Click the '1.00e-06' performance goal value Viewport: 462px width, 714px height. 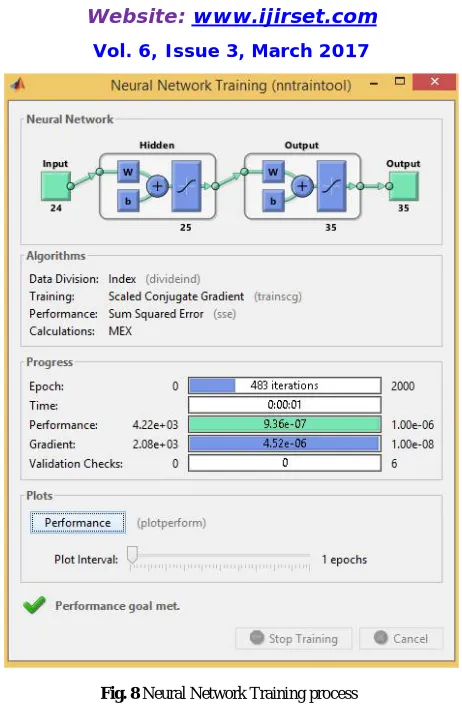(412, 425)
